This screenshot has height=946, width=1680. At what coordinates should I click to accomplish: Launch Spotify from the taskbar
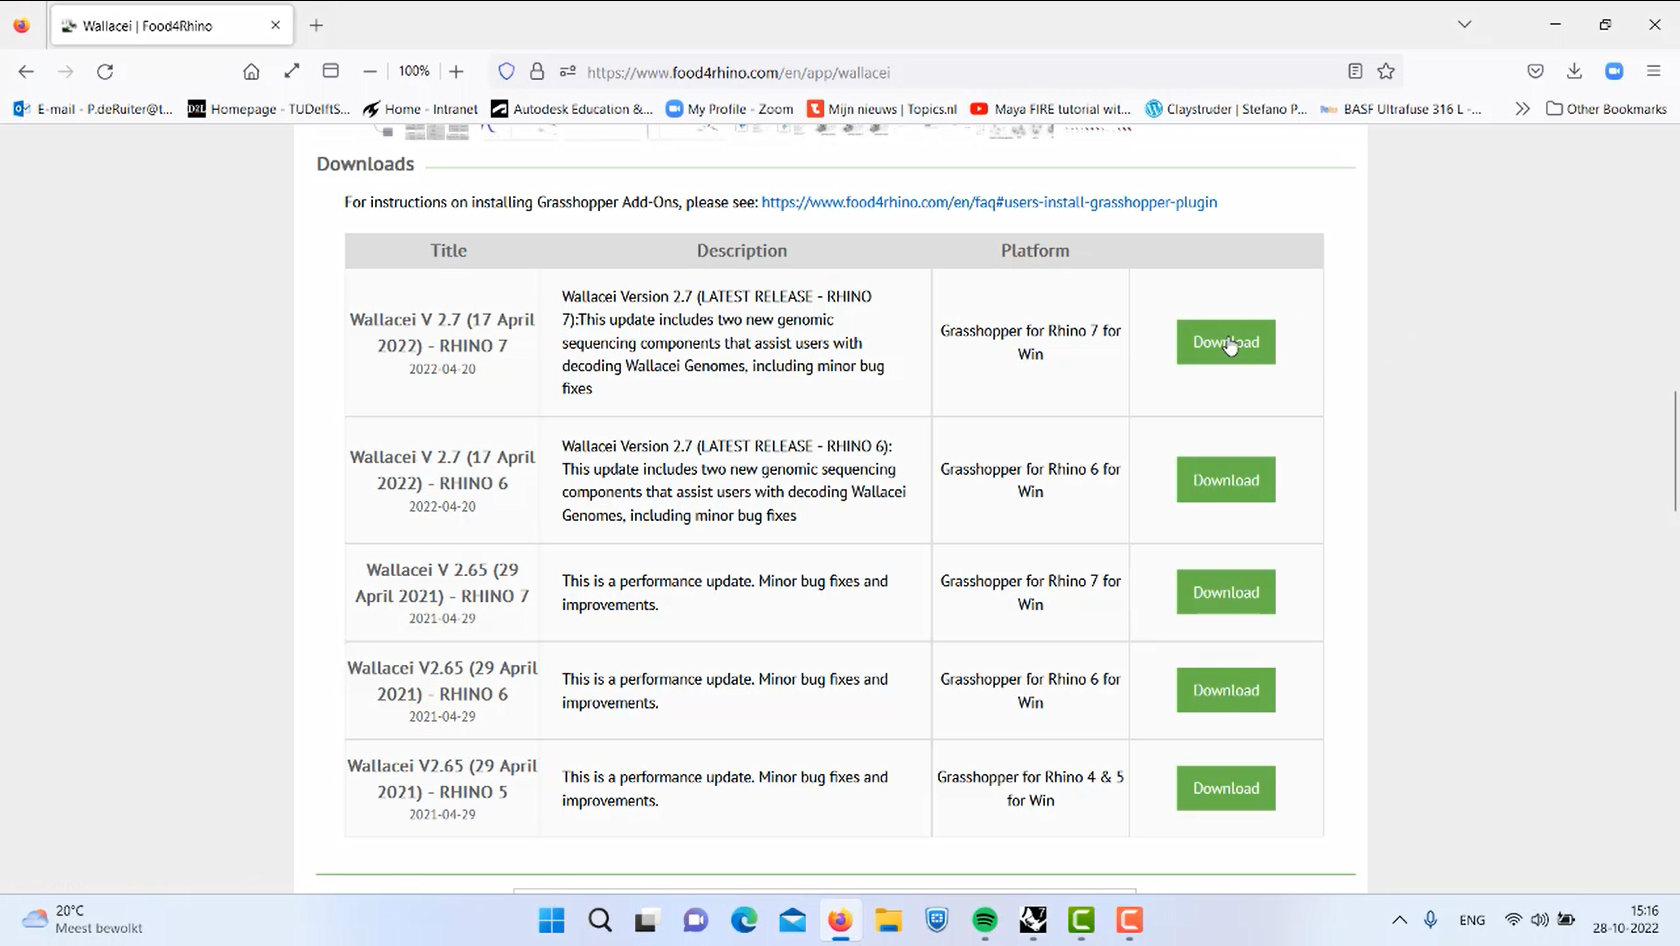[984, 921]
